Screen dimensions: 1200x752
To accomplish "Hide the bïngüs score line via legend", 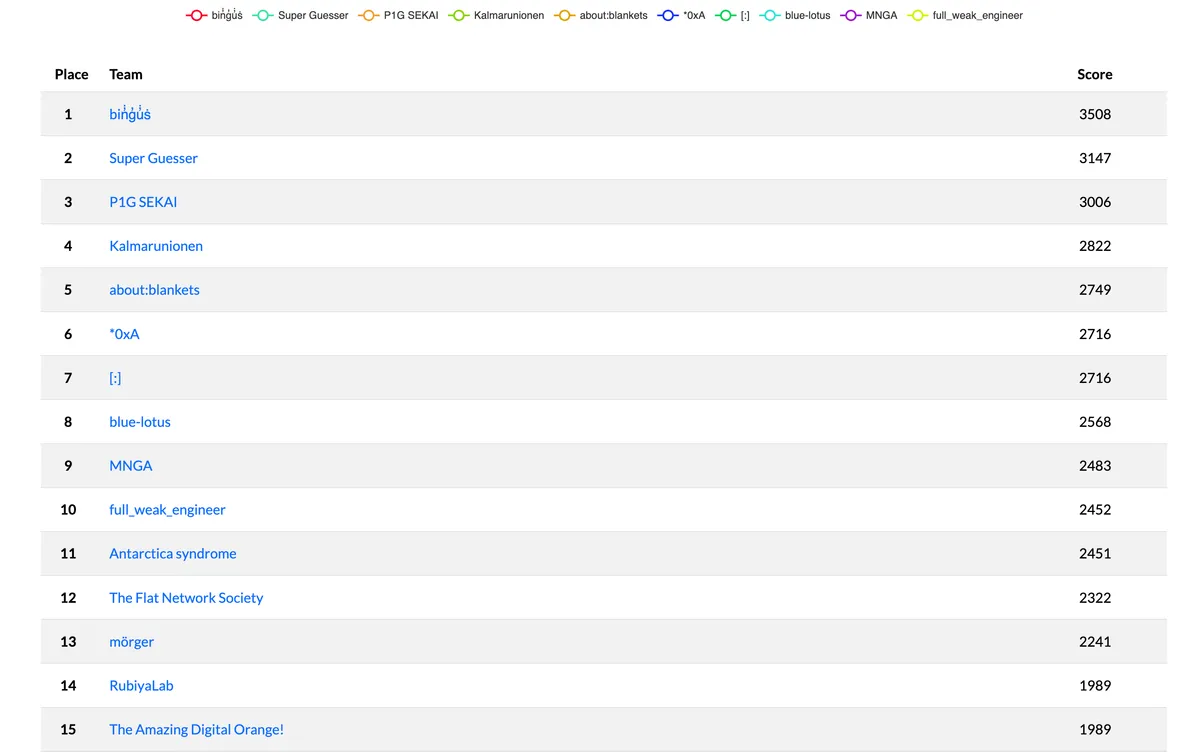I will (x=193, y=15).
